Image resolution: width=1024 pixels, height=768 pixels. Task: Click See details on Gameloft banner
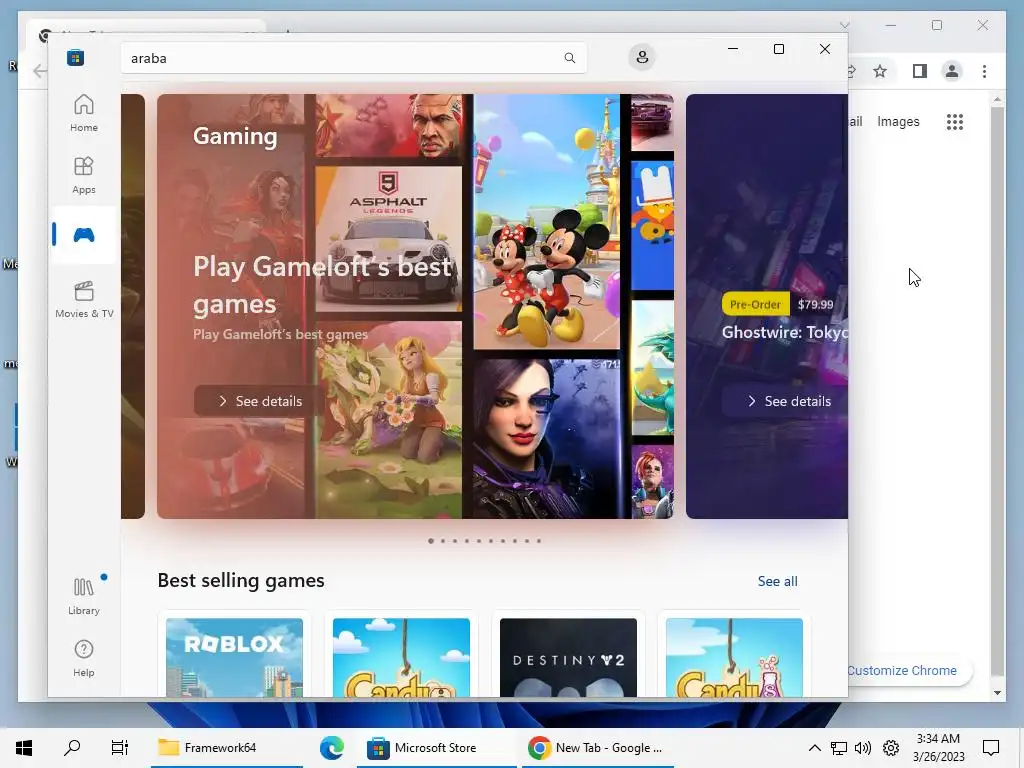click(260, 401)
